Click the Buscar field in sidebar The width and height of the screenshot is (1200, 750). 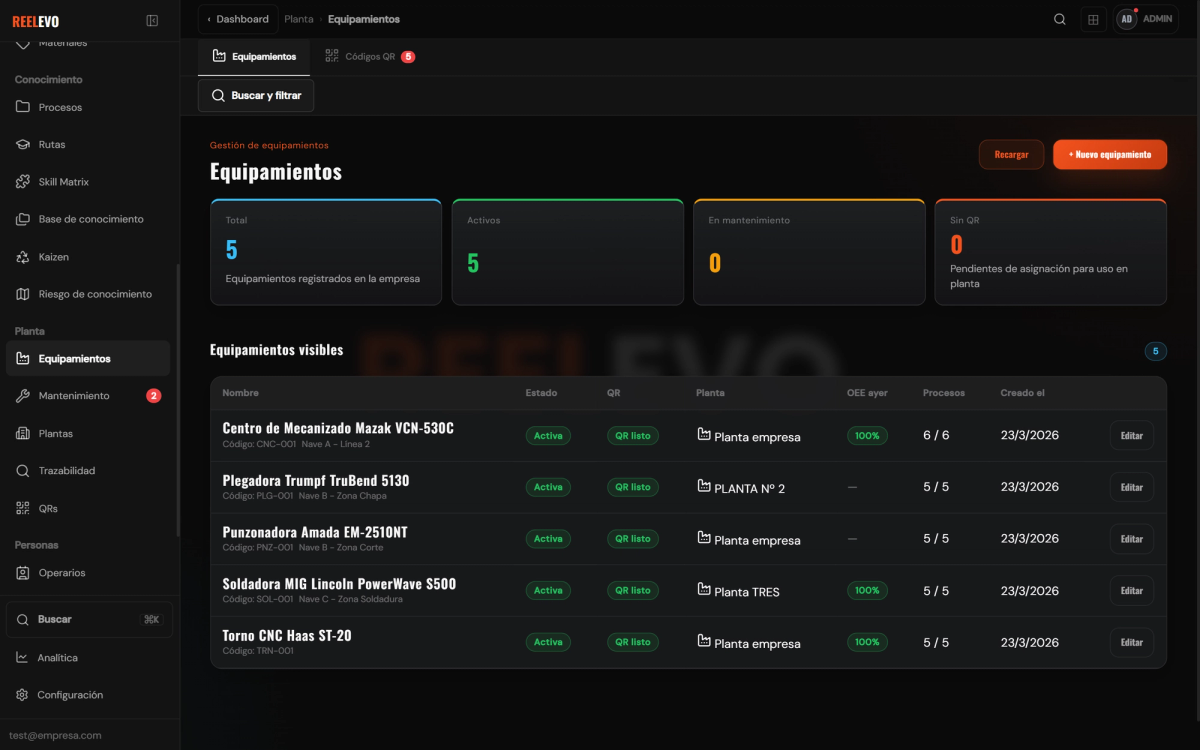pos(89,619)
